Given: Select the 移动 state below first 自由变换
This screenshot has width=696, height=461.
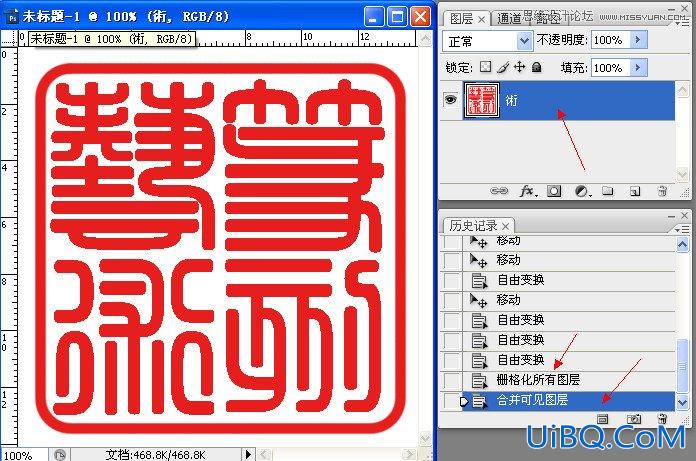Looking at the screenshot, I should click(x=568, y=300).
